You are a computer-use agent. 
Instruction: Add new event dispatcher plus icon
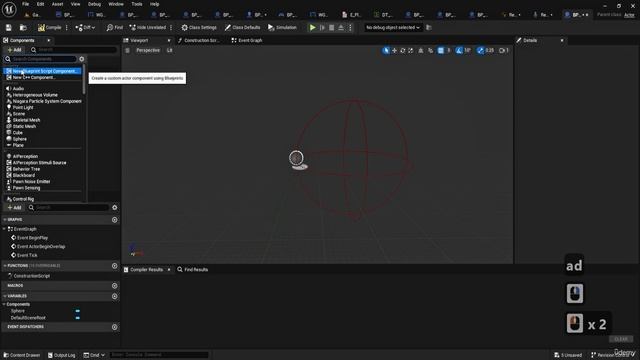115,327
